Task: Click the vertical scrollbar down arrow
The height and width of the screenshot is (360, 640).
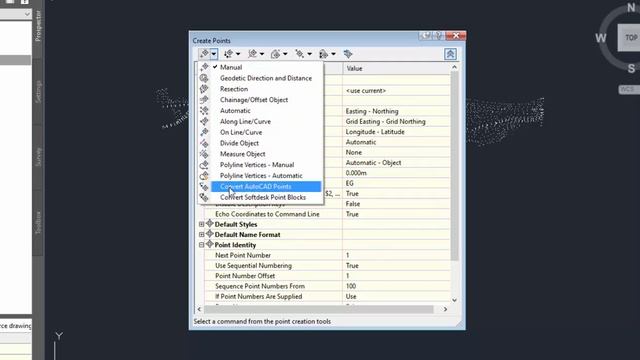Action: point(454,300)
